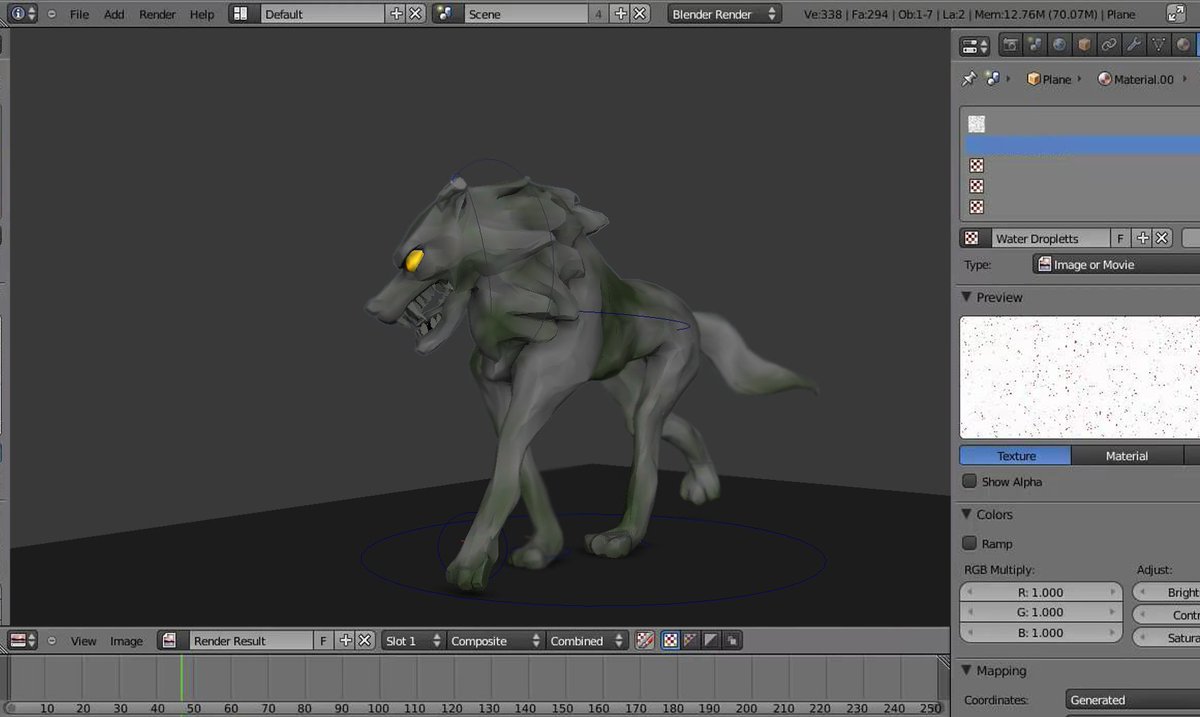Open the Material sphere properties tab
Image resolution: width=1200 pixels, height=717 pixels.
coord(1184,45)
